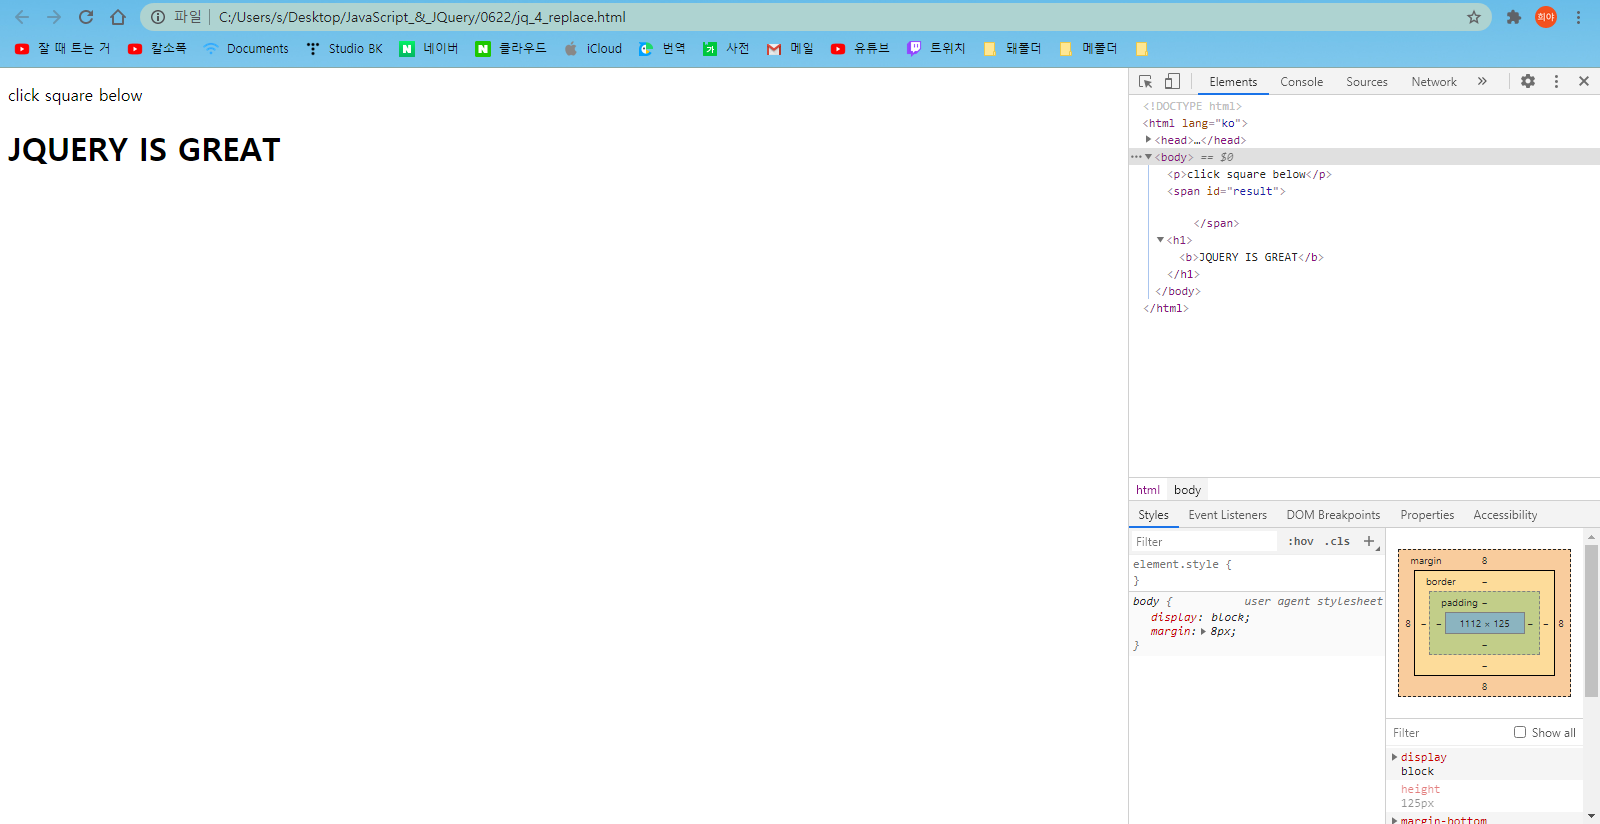The width and height of the screenshot is (1600, 824).
Task: Toggle the .cls class editor button
Action: pyautogui.click(x=1337, y=541)
